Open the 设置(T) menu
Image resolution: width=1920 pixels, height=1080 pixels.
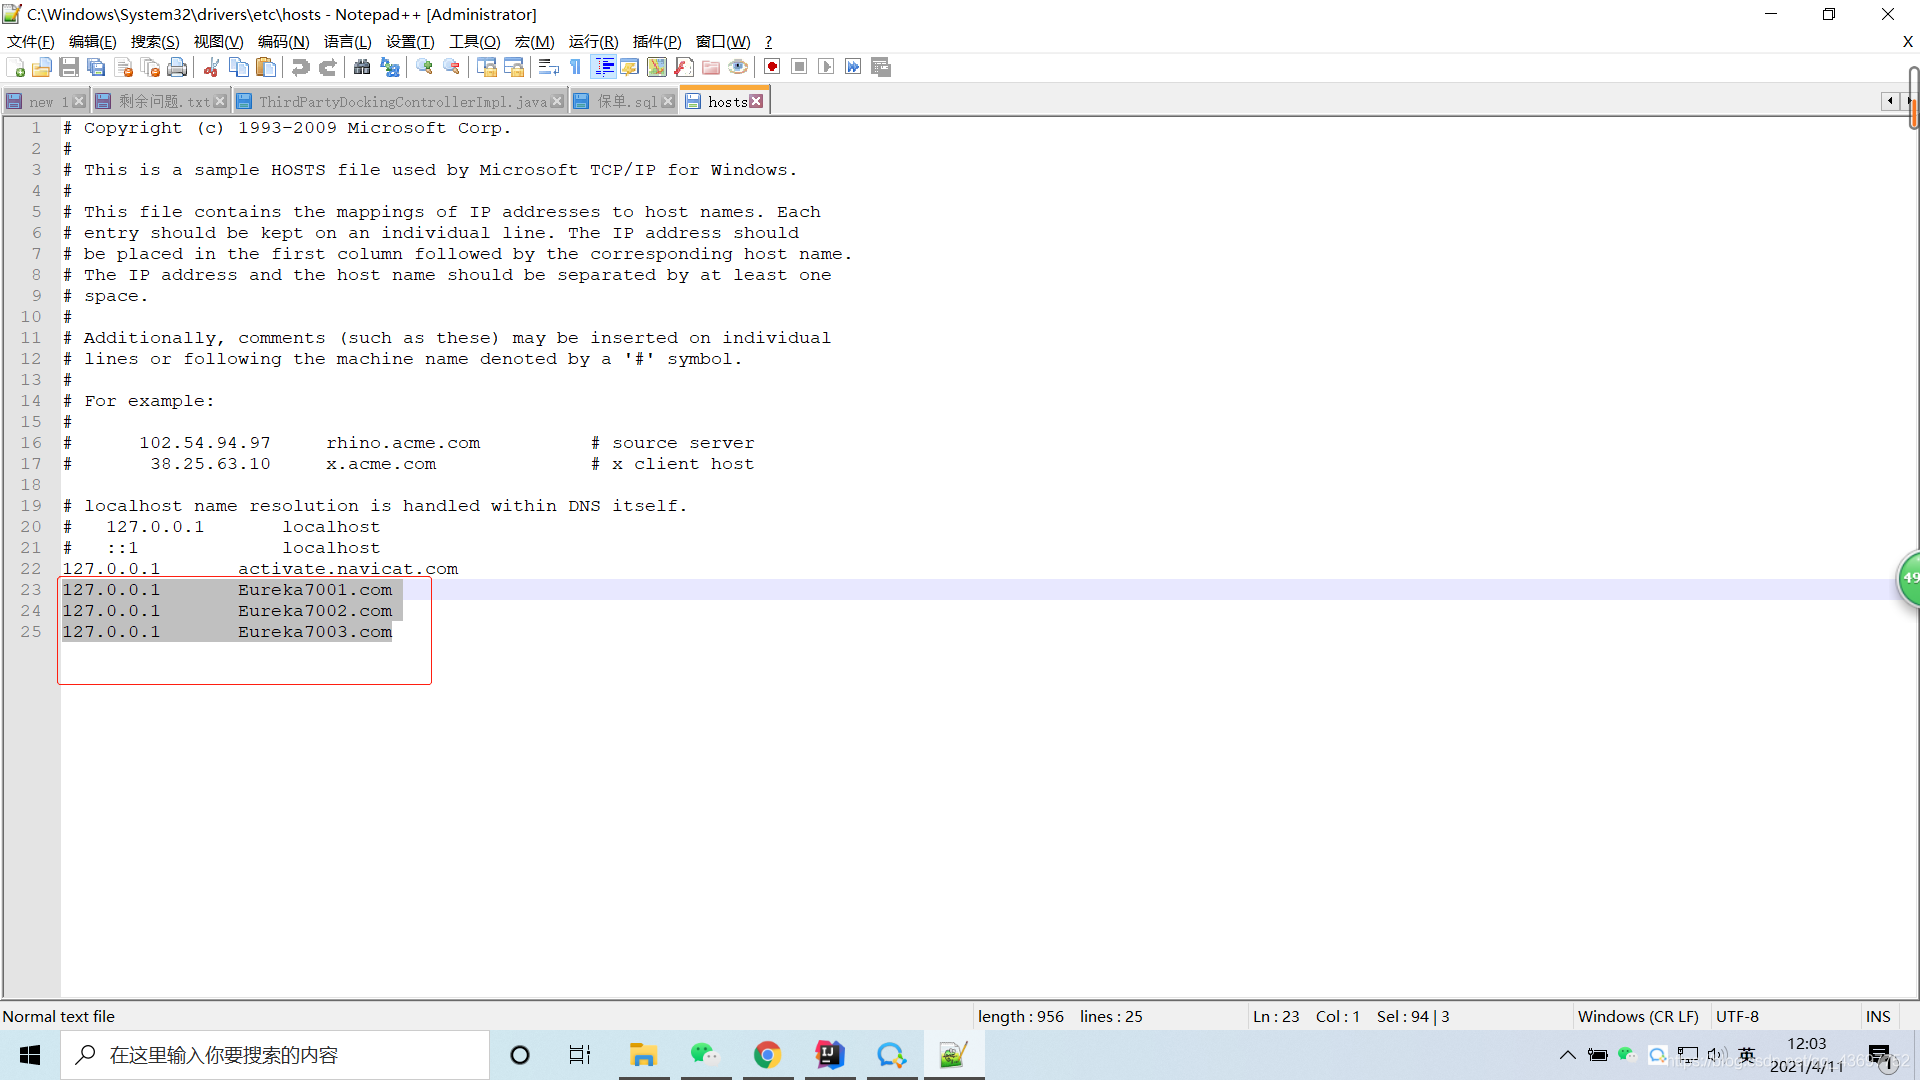click(x=410, y=41)
